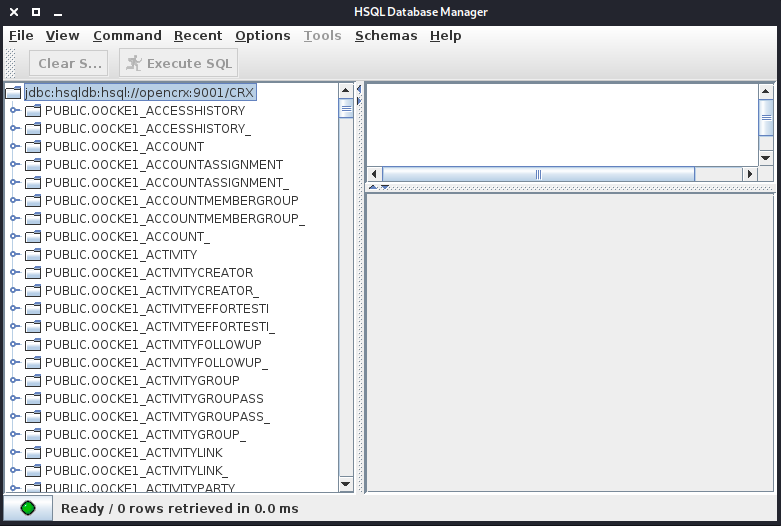This screenshot has height=526, width=781.
Task: Select PUBLIC.OOCKE1_ACTIVITYEFFORTESTI_ table row
Action: click(160, 326)
